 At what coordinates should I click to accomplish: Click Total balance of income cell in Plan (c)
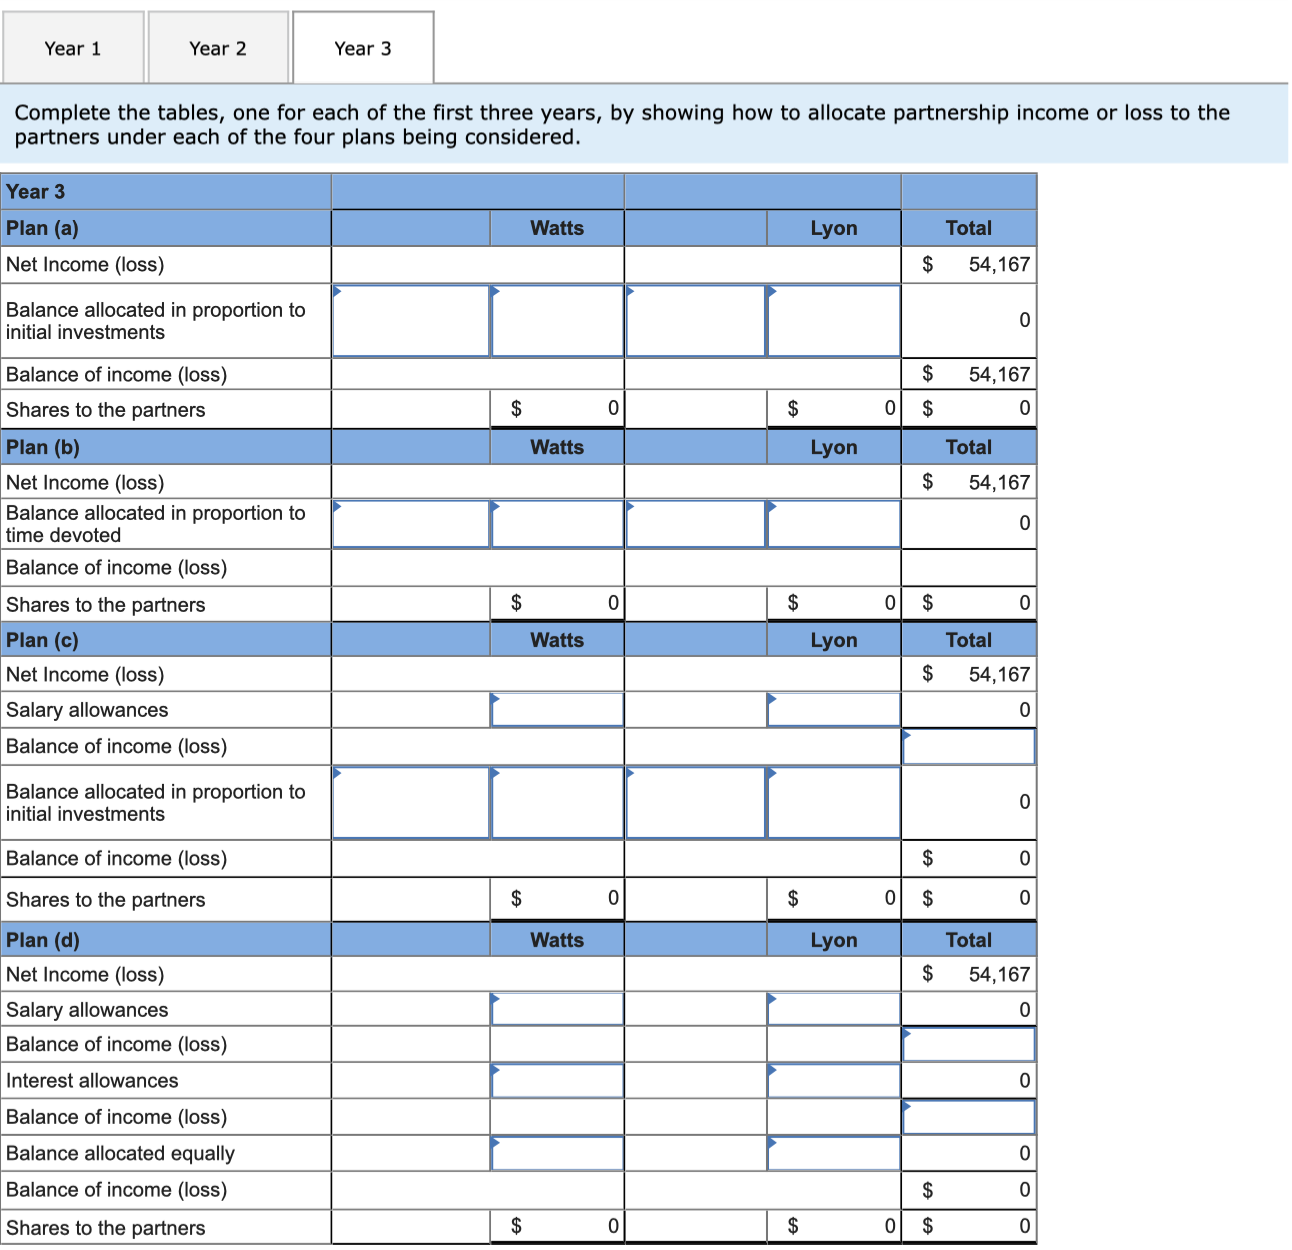(968, 746)
